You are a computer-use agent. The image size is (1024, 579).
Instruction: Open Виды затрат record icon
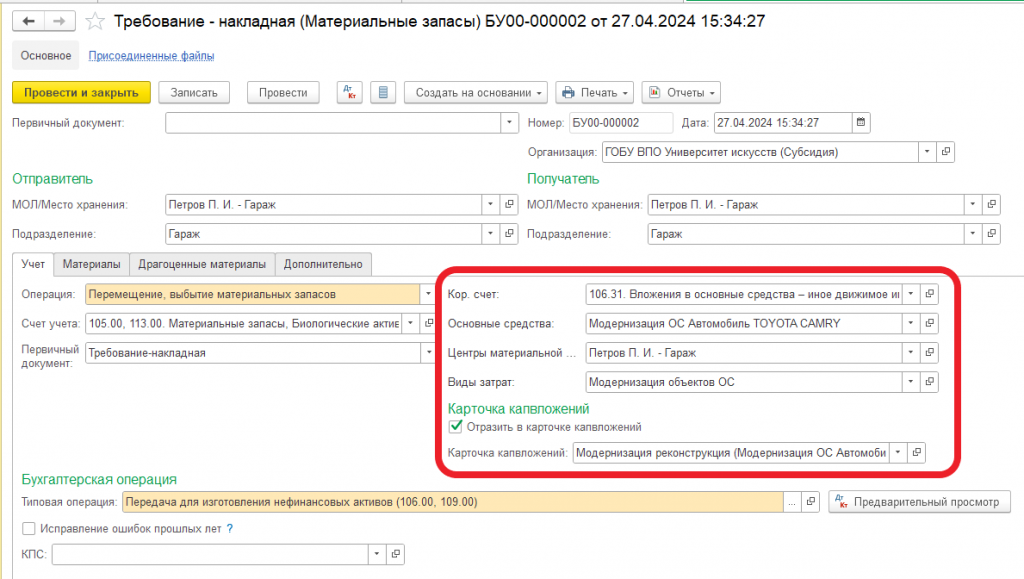929,382
